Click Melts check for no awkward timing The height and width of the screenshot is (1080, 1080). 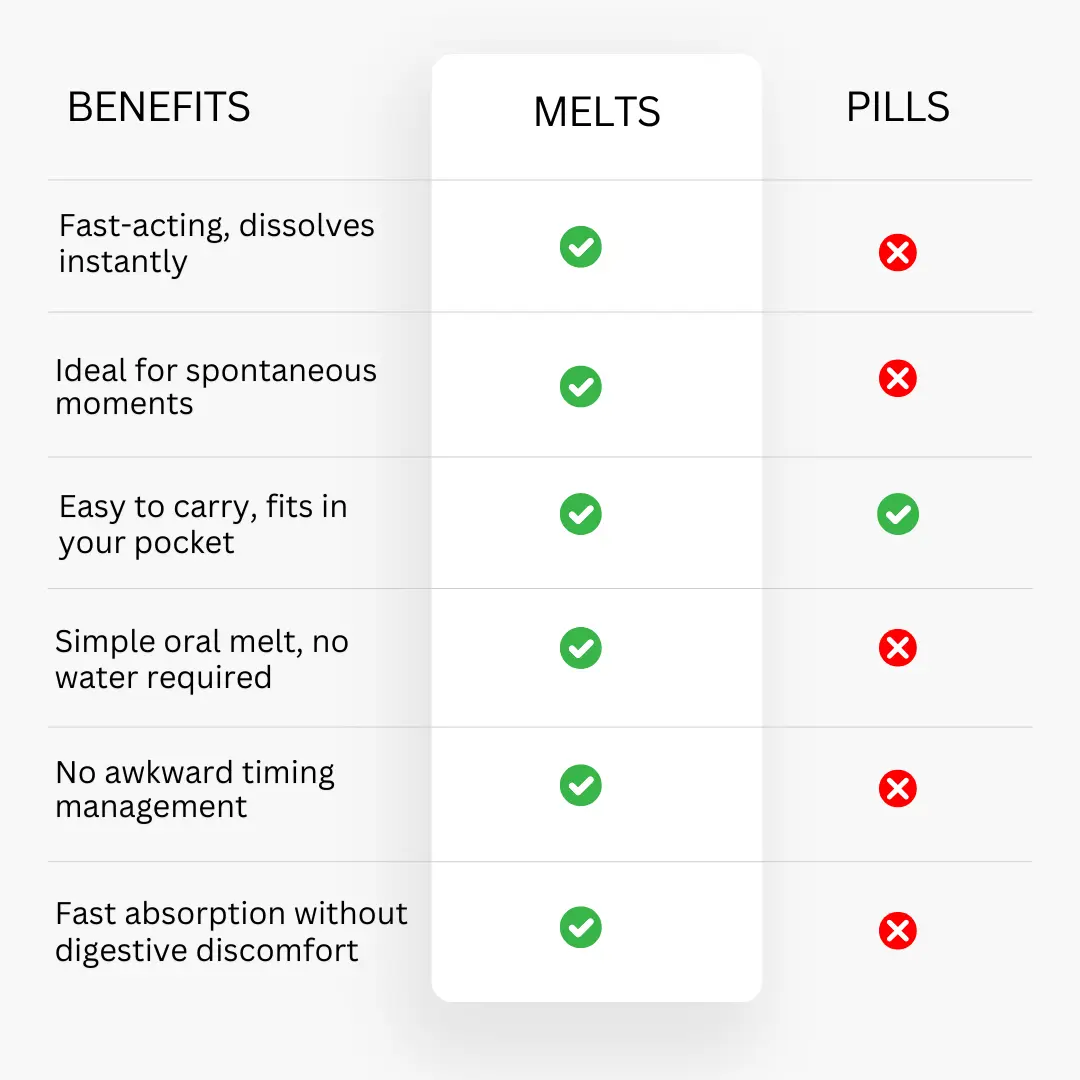click(580, 785)
